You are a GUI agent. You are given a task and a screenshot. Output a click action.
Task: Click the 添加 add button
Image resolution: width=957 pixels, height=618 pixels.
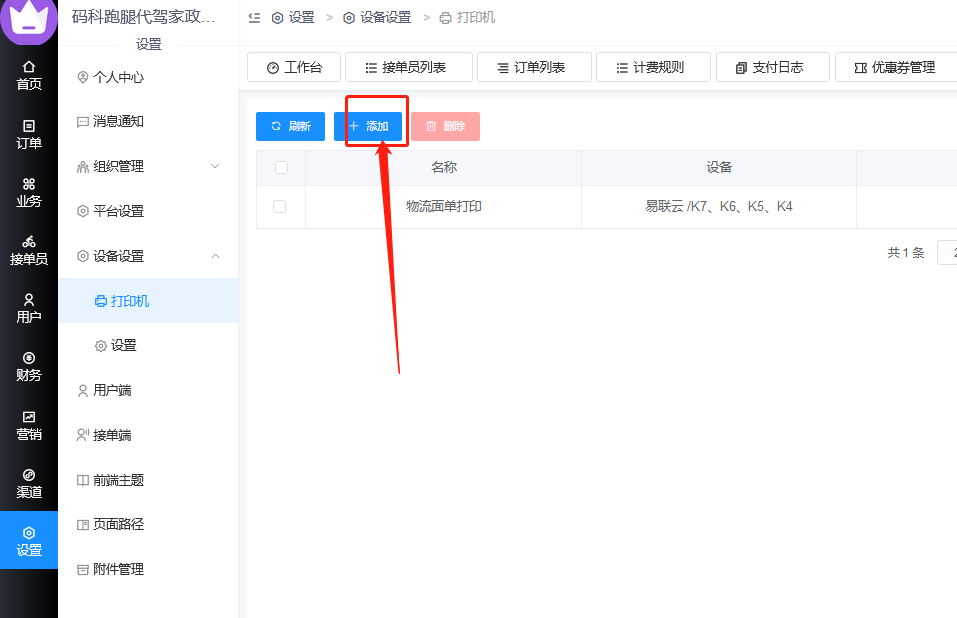click(368, 126)
